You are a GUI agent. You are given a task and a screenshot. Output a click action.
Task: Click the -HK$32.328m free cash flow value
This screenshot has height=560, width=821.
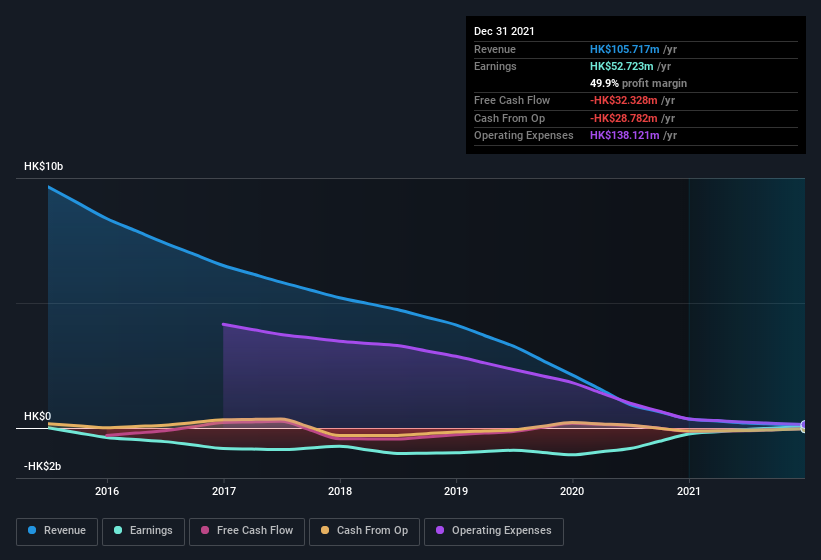pyautogui.click(x=623, y=100)
